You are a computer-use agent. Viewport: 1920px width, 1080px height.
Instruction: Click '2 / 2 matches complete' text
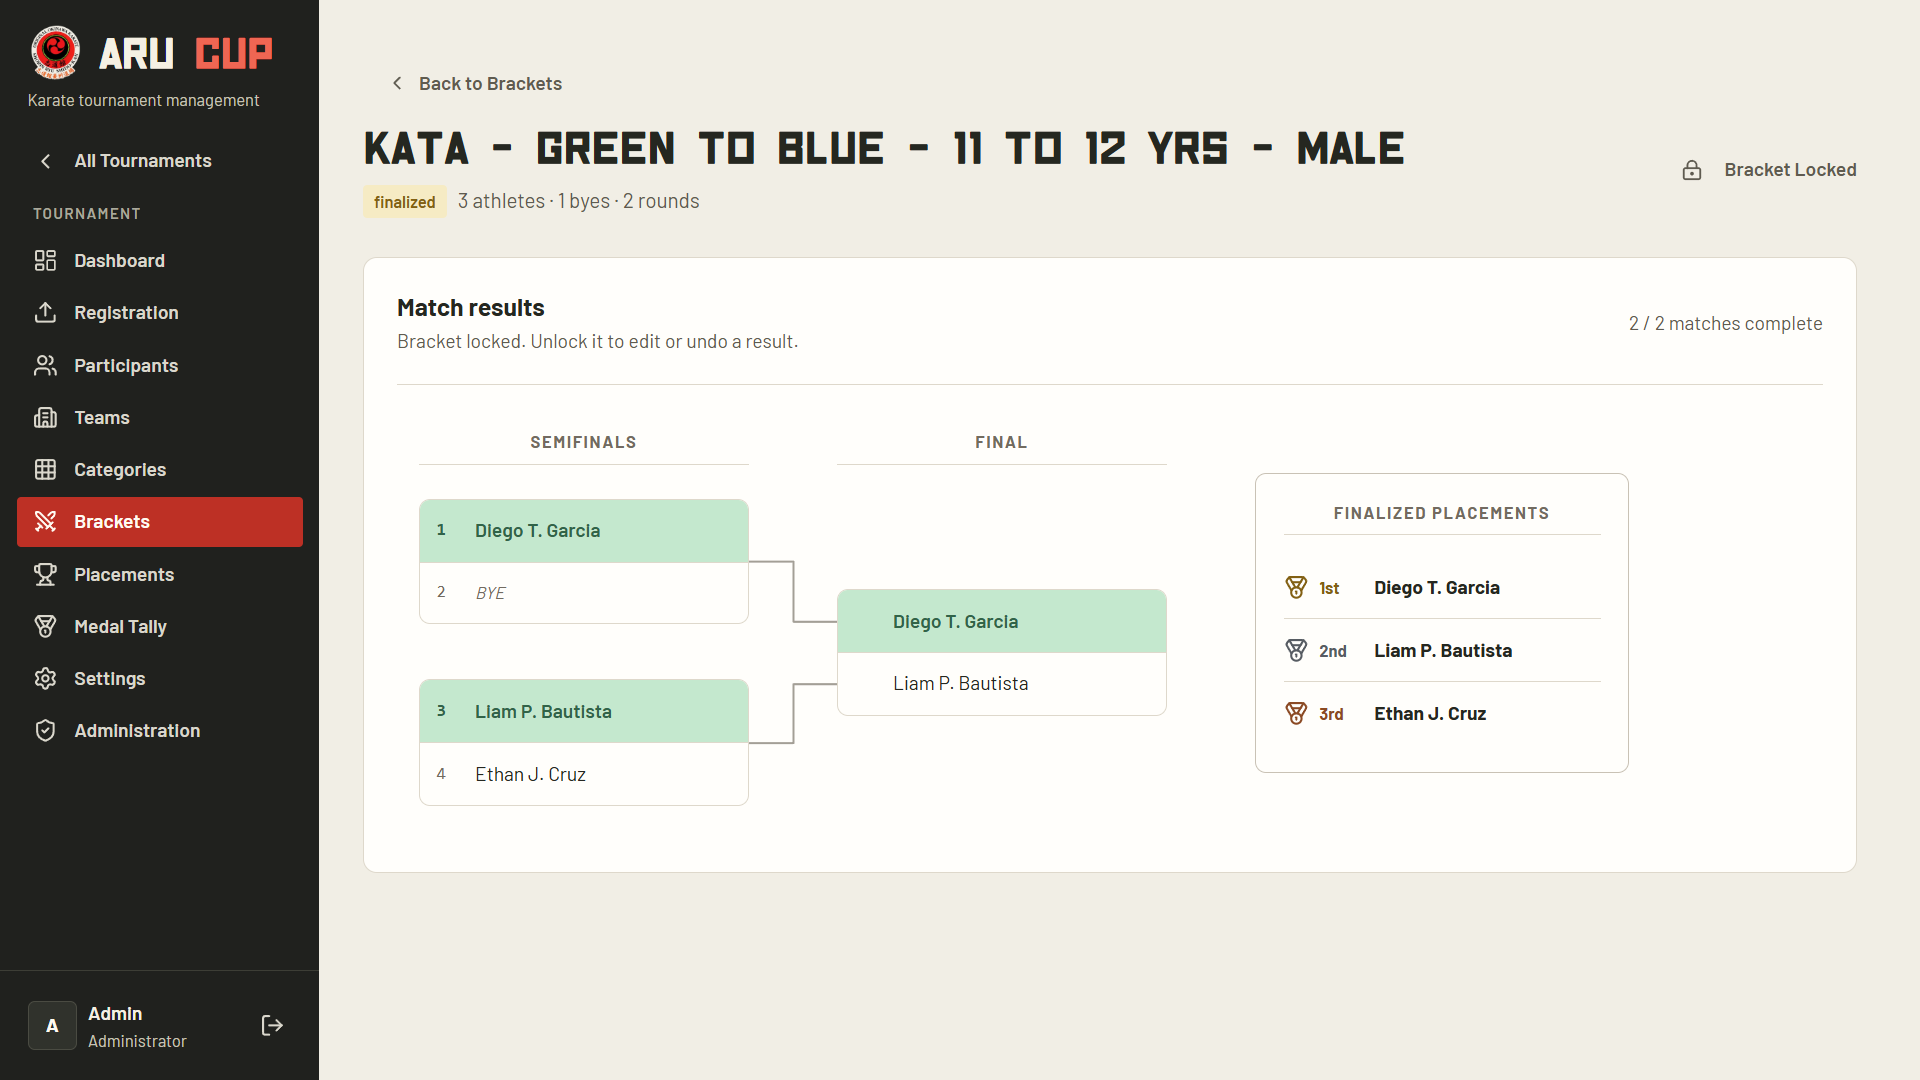(1725, 324)
